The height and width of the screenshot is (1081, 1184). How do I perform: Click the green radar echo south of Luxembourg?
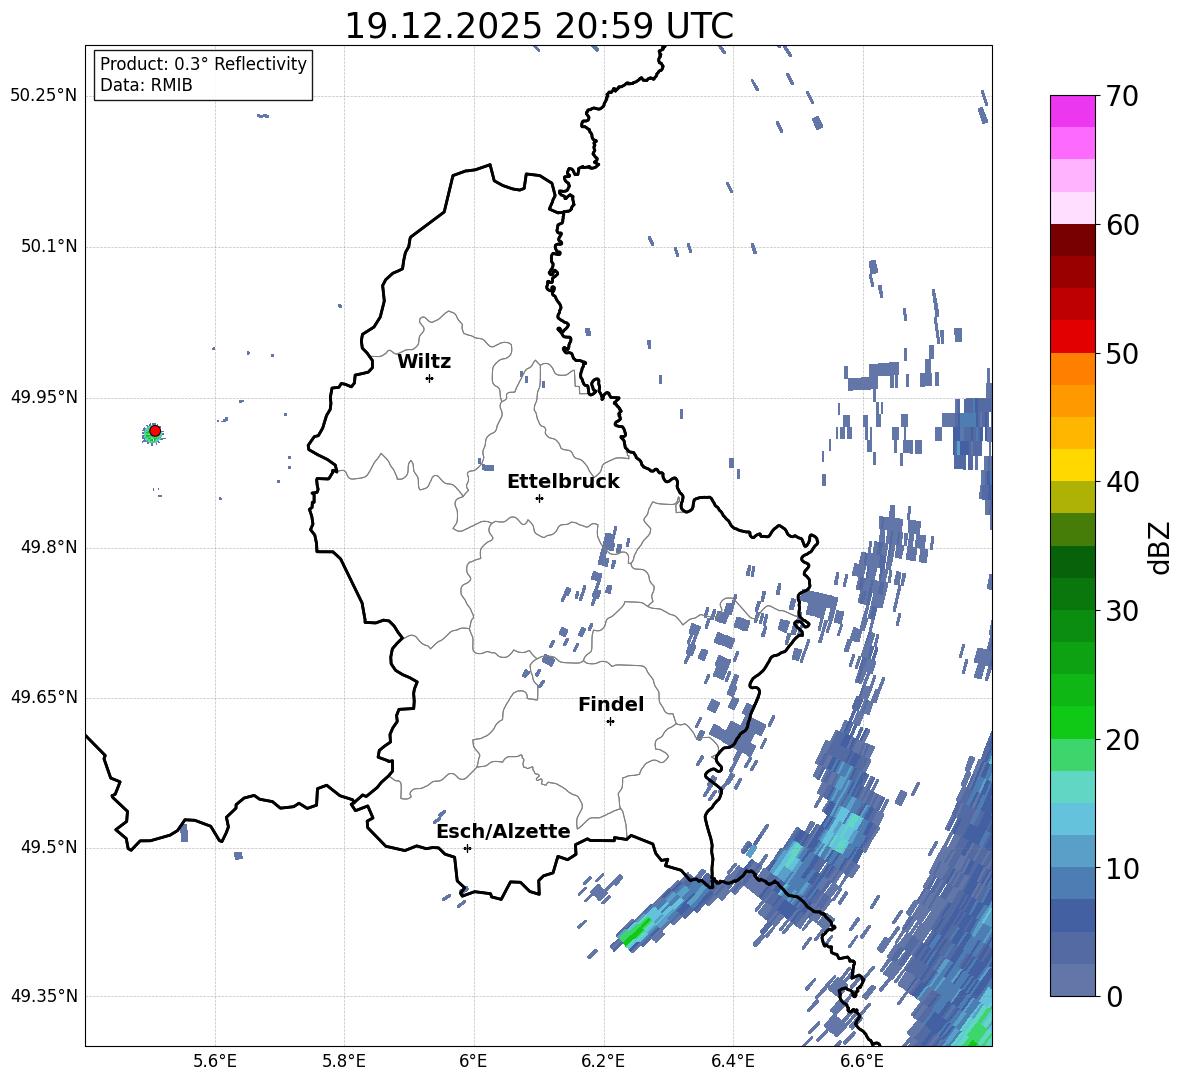click(635, 932)
